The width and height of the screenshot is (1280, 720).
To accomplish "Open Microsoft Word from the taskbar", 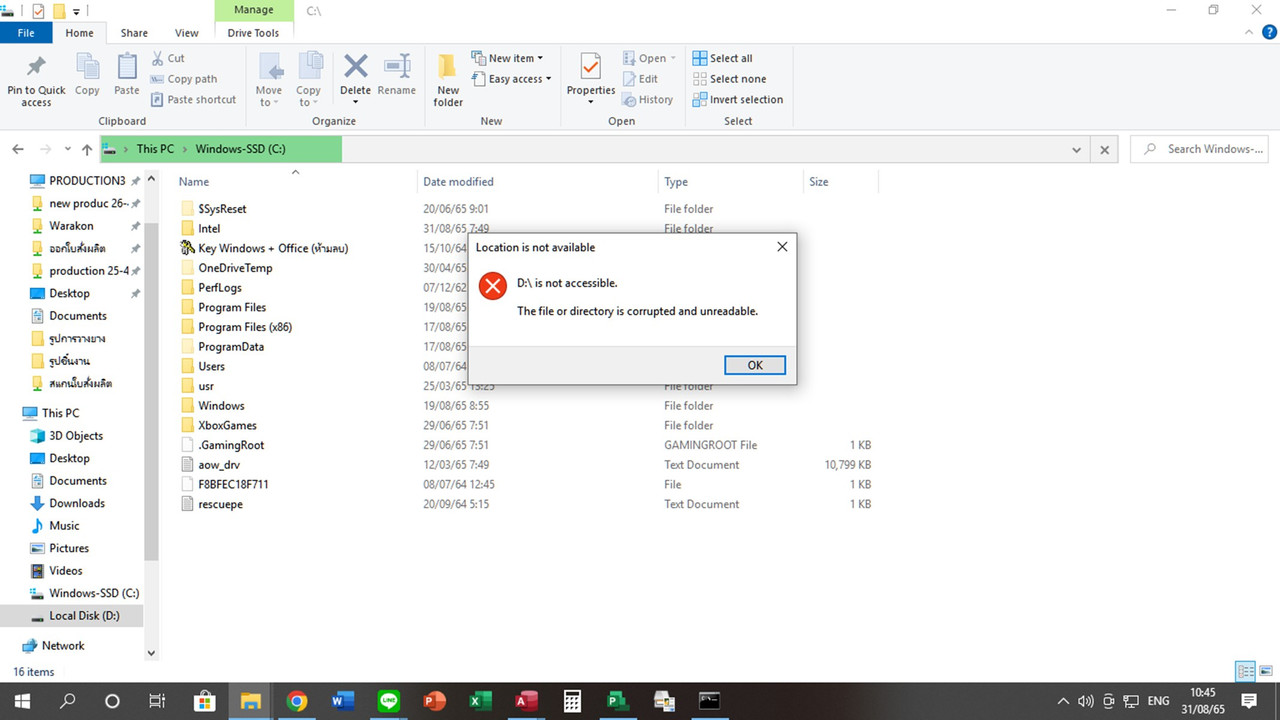I will click(x=342, y=701).
